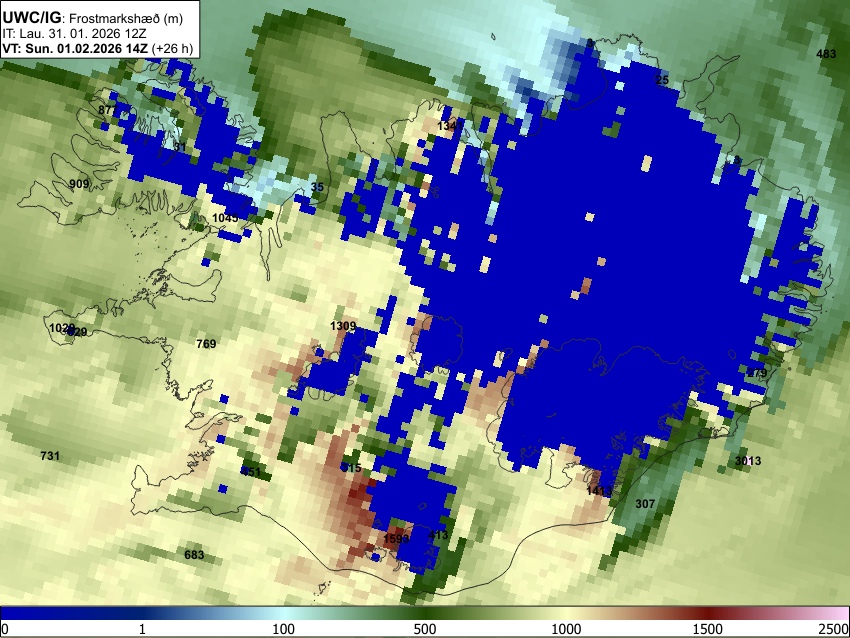
Task: Click the map value 25
Action: tap(662, 80)
